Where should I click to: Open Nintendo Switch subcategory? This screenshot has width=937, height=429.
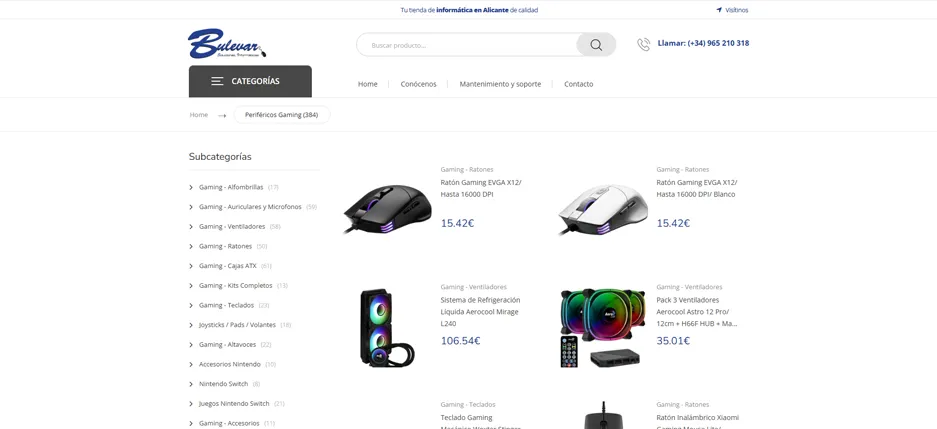point(223,384)
